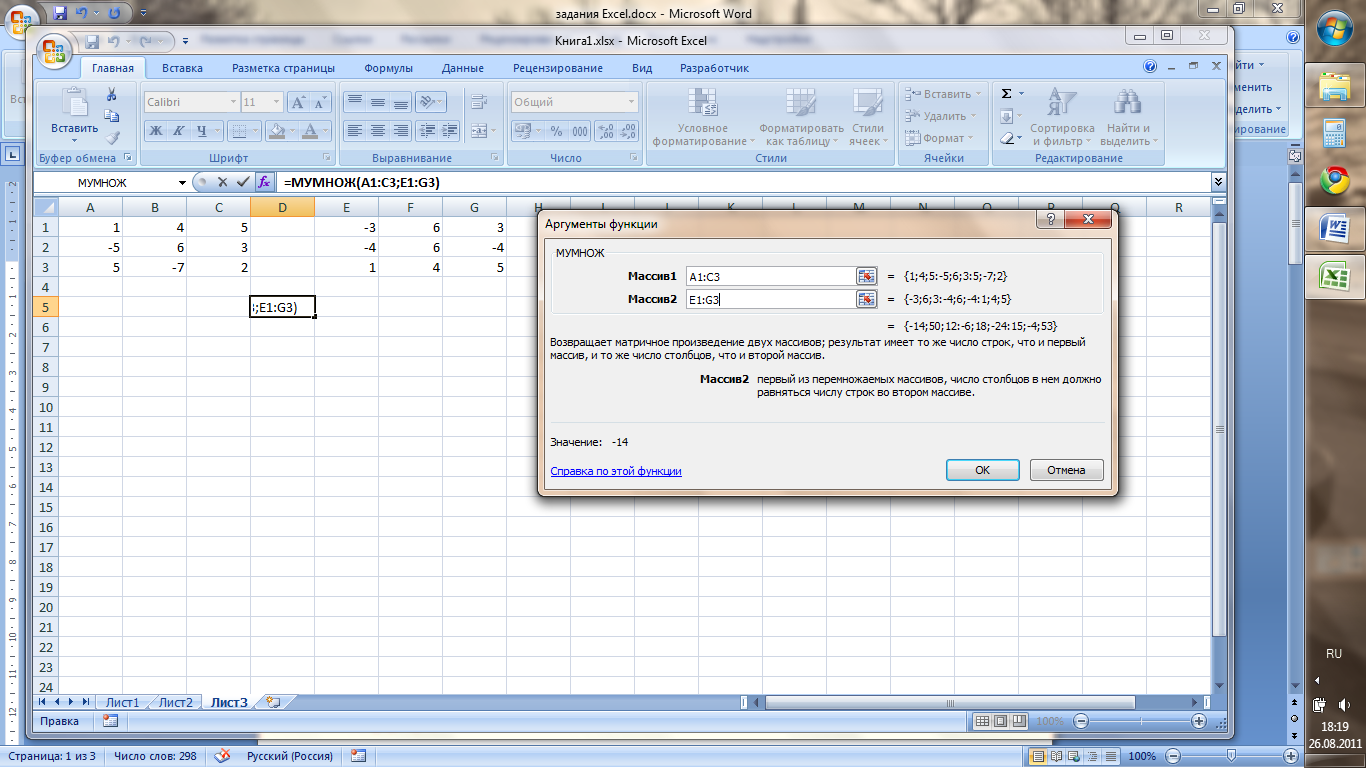Image resolution: width=1366 pixels, height=768 pixels.
Task: Click the accounting number format icon
Action: click(522, 131)
